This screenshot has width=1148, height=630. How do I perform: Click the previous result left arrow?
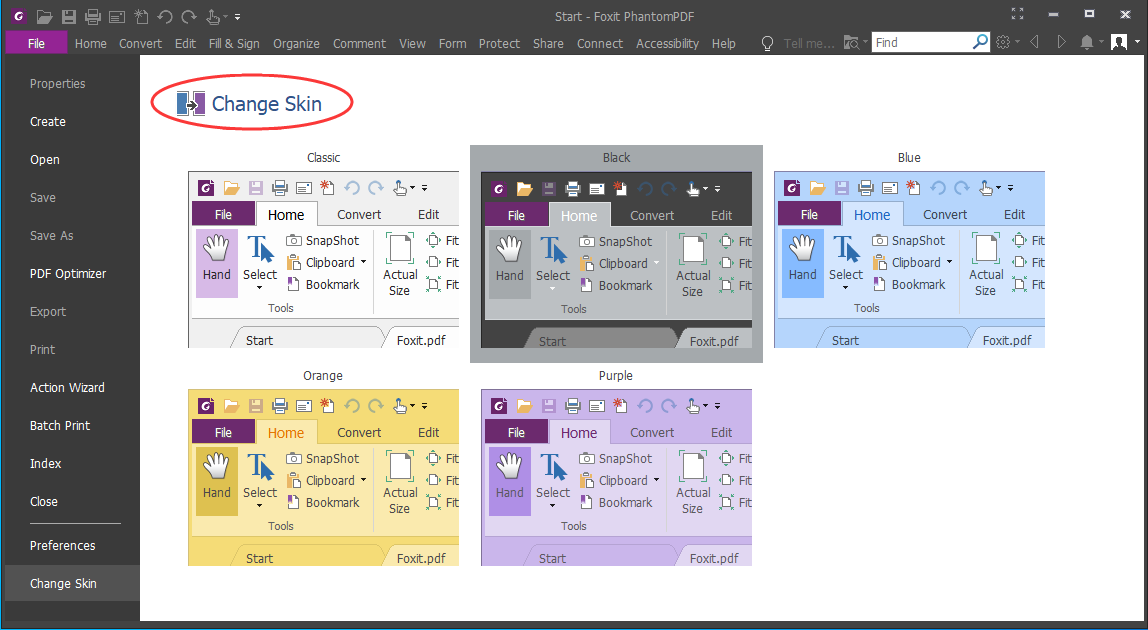(x=1035, y=42)
